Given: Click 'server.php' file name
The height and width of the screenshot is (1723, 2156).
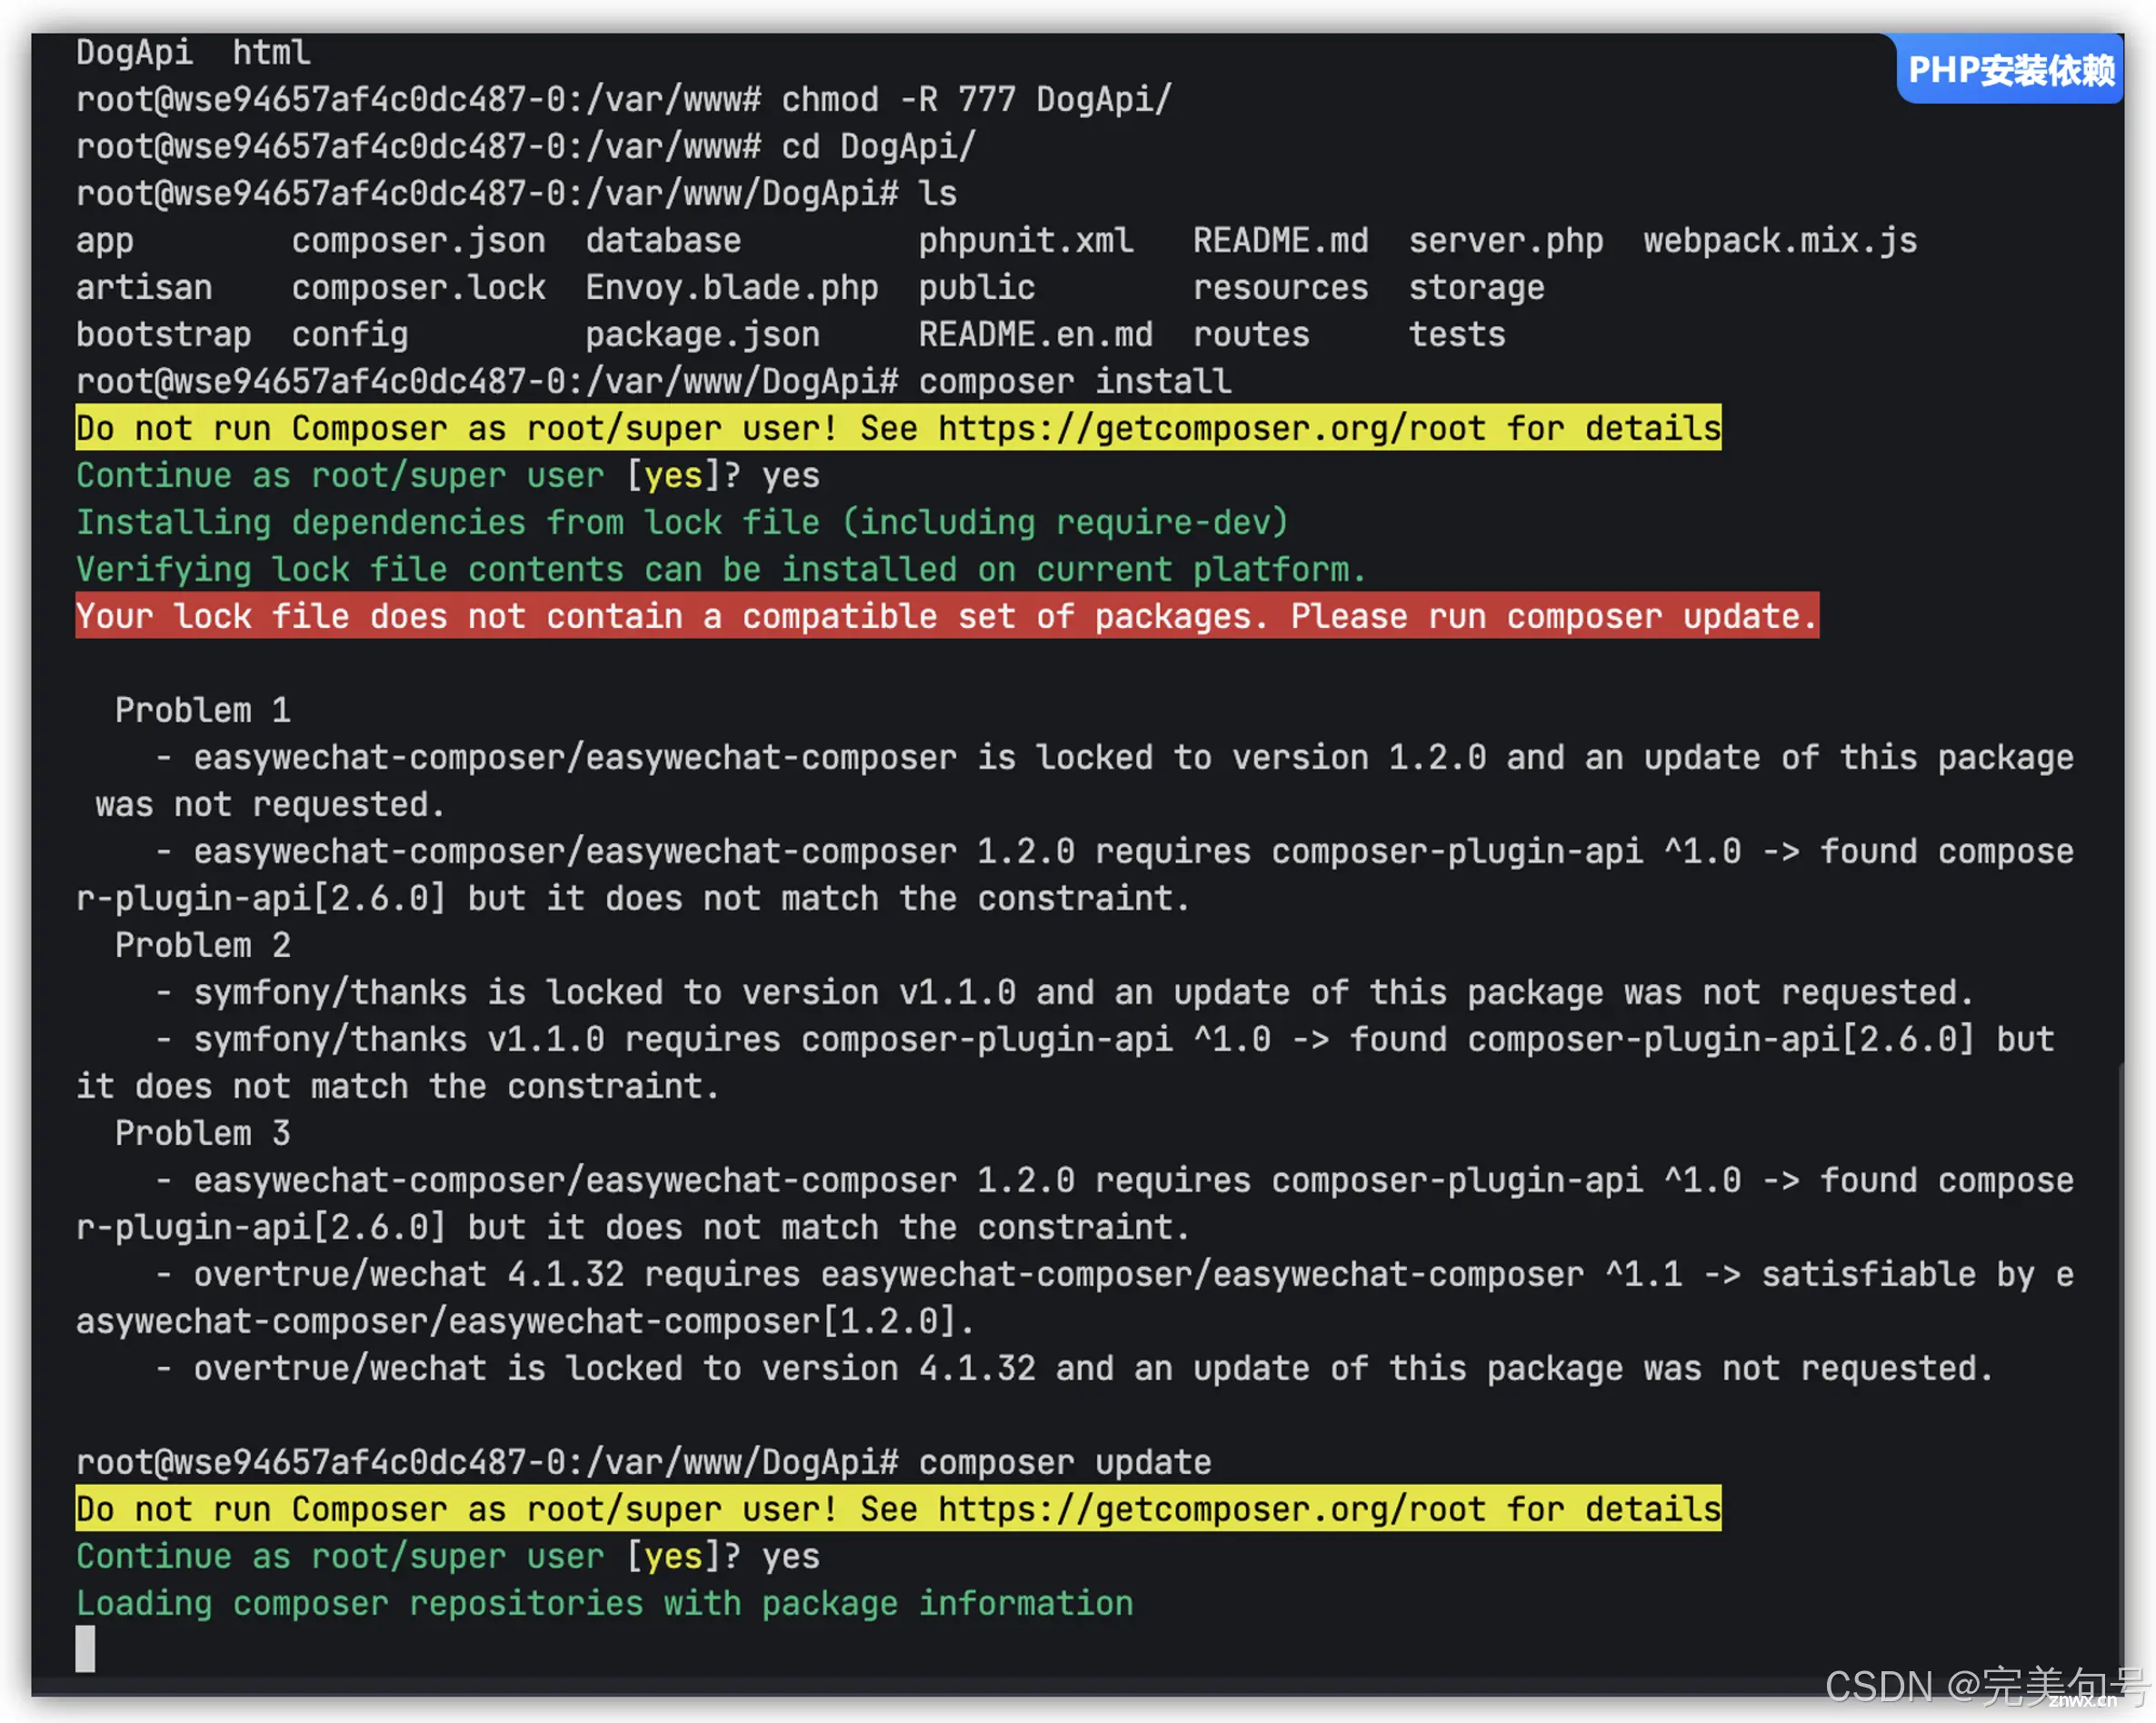Looking at the screenshot, I should point(1506,241).
